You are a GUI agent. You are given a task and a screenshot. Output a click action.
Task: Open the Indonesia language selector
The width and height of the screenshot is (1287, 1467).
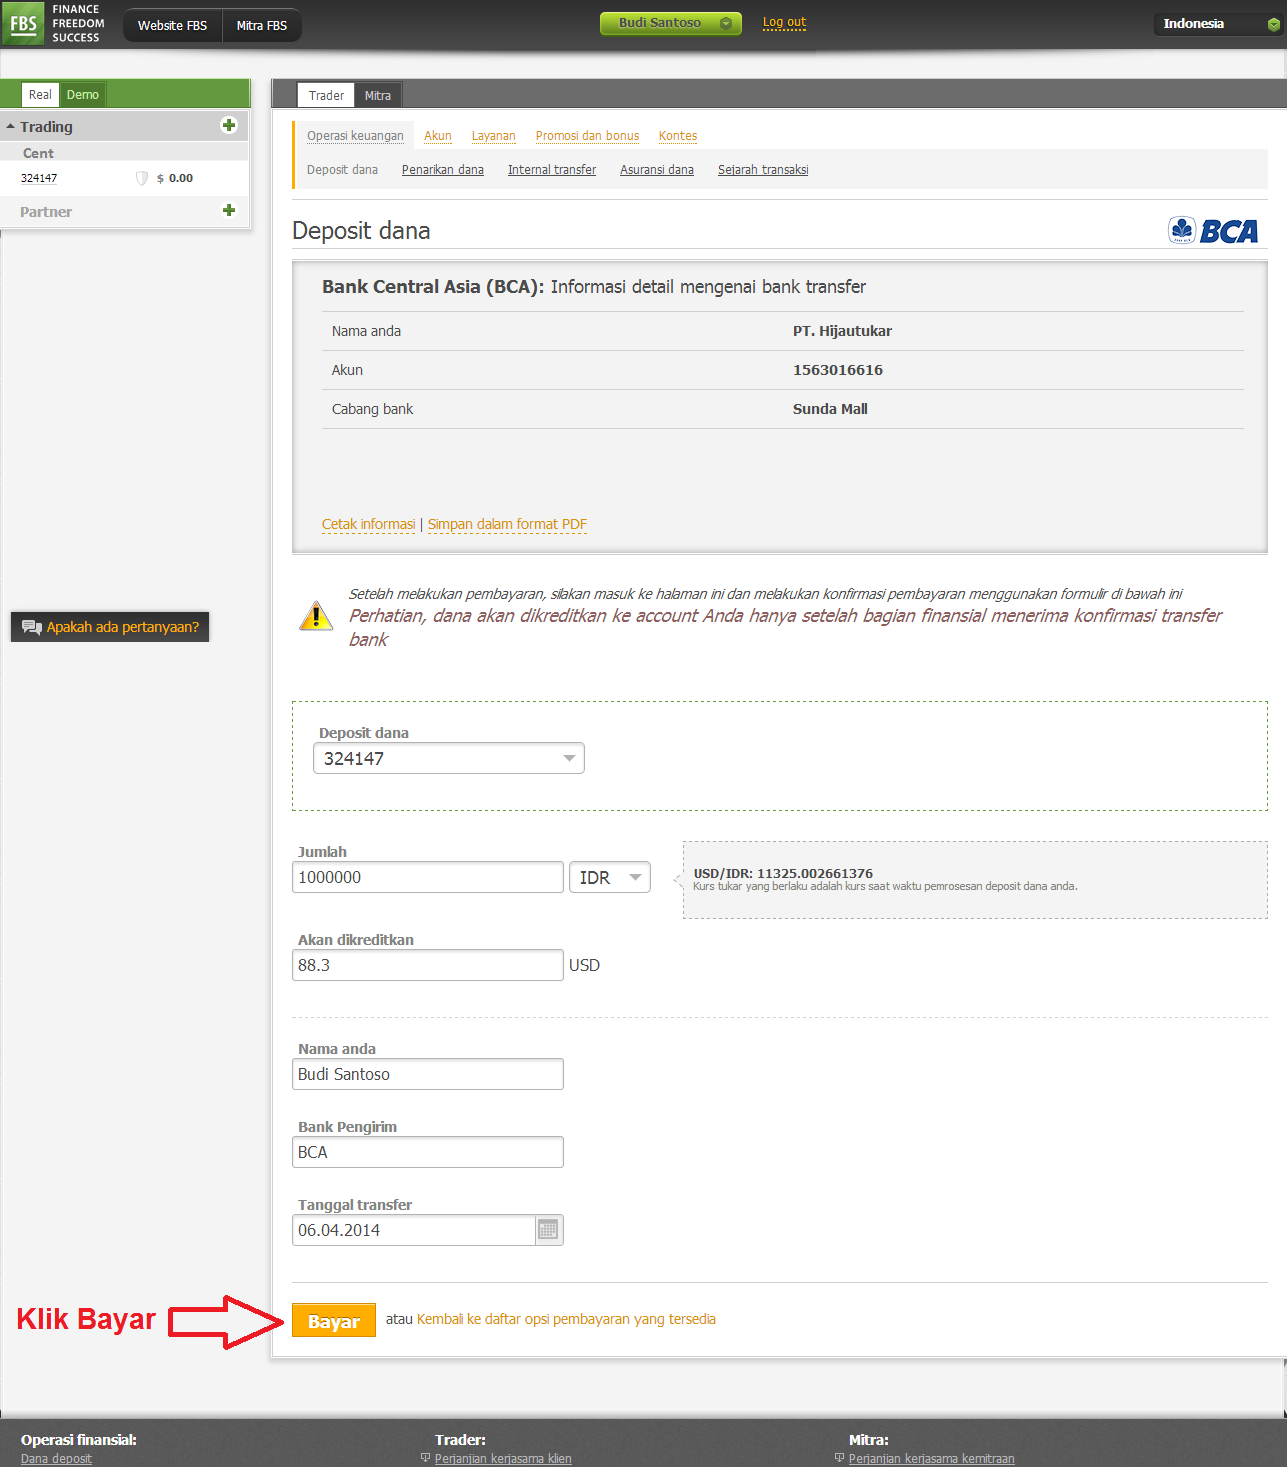pyautogui.click(x=1219, y=24)
